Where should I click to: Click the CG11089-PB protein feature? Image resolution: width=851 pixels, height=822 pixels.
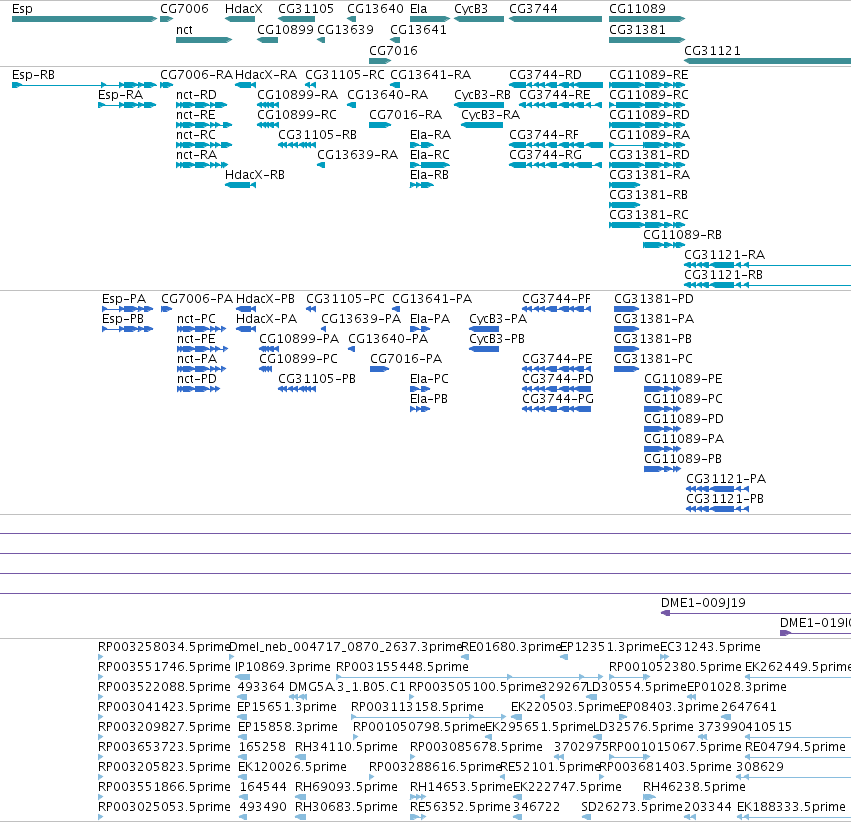pos(662,469)
